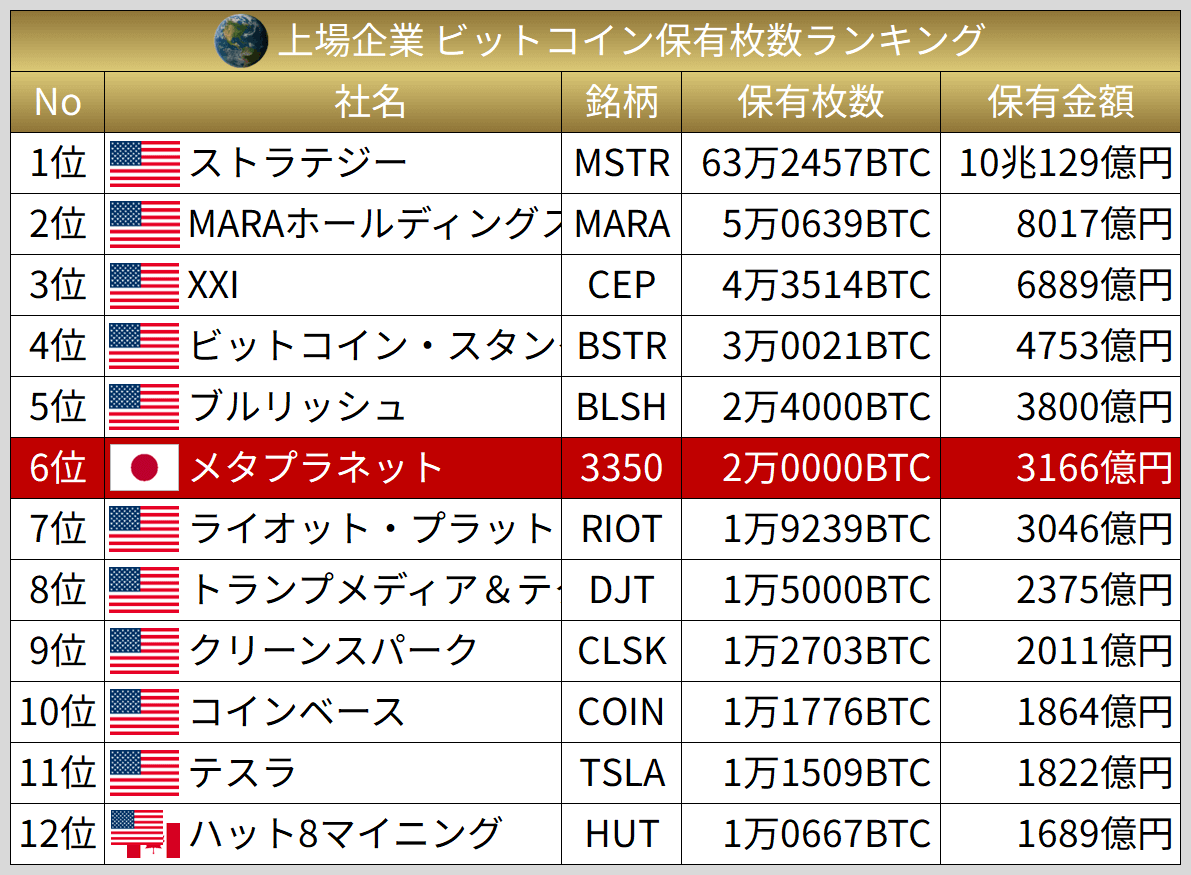Click the title 上場企業 ビットコイン保有枚数ランキング
The width and height of the screenshot is (1191, 875).
point(631,40)
